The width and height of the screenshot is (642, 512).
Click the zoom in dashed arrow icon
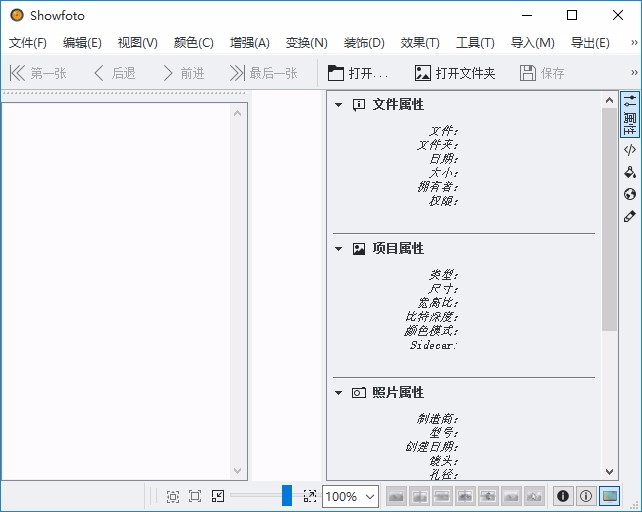[x=310, y=496]
